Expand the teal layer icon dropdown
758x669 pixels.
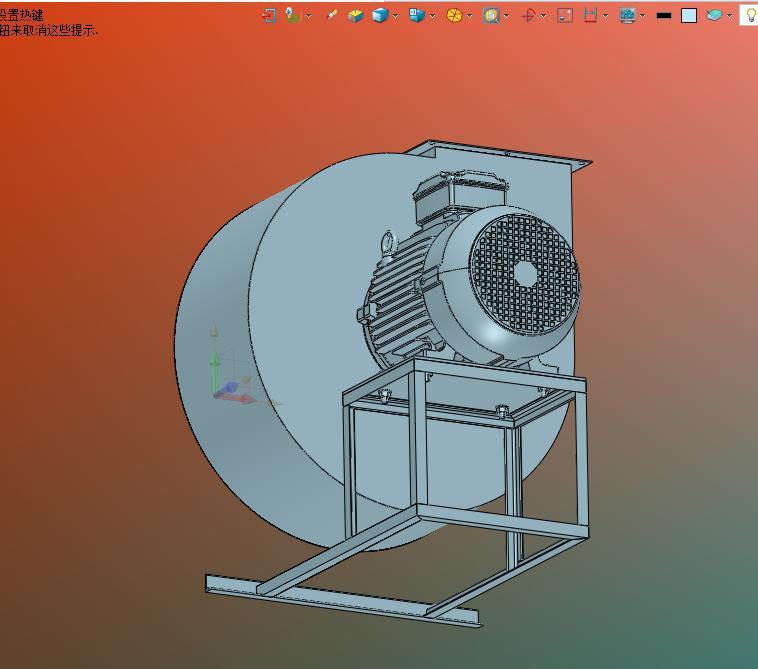coord(729,16)
